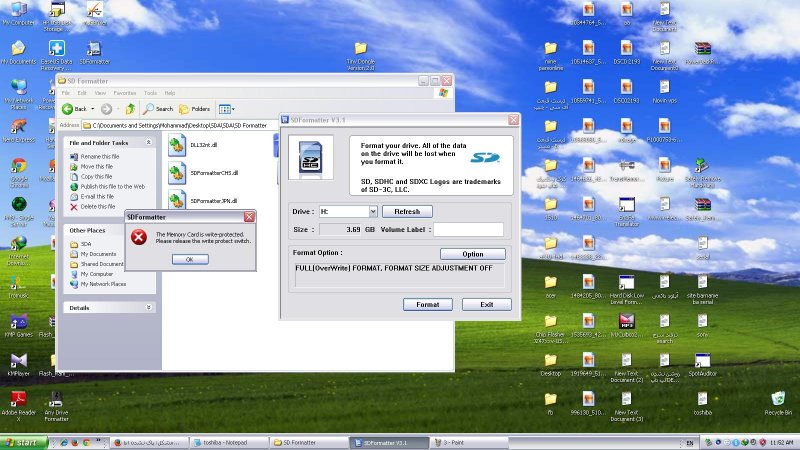Screen dimensions: 800x450
Task: Click Move this file link
Action: coord(96,166)
